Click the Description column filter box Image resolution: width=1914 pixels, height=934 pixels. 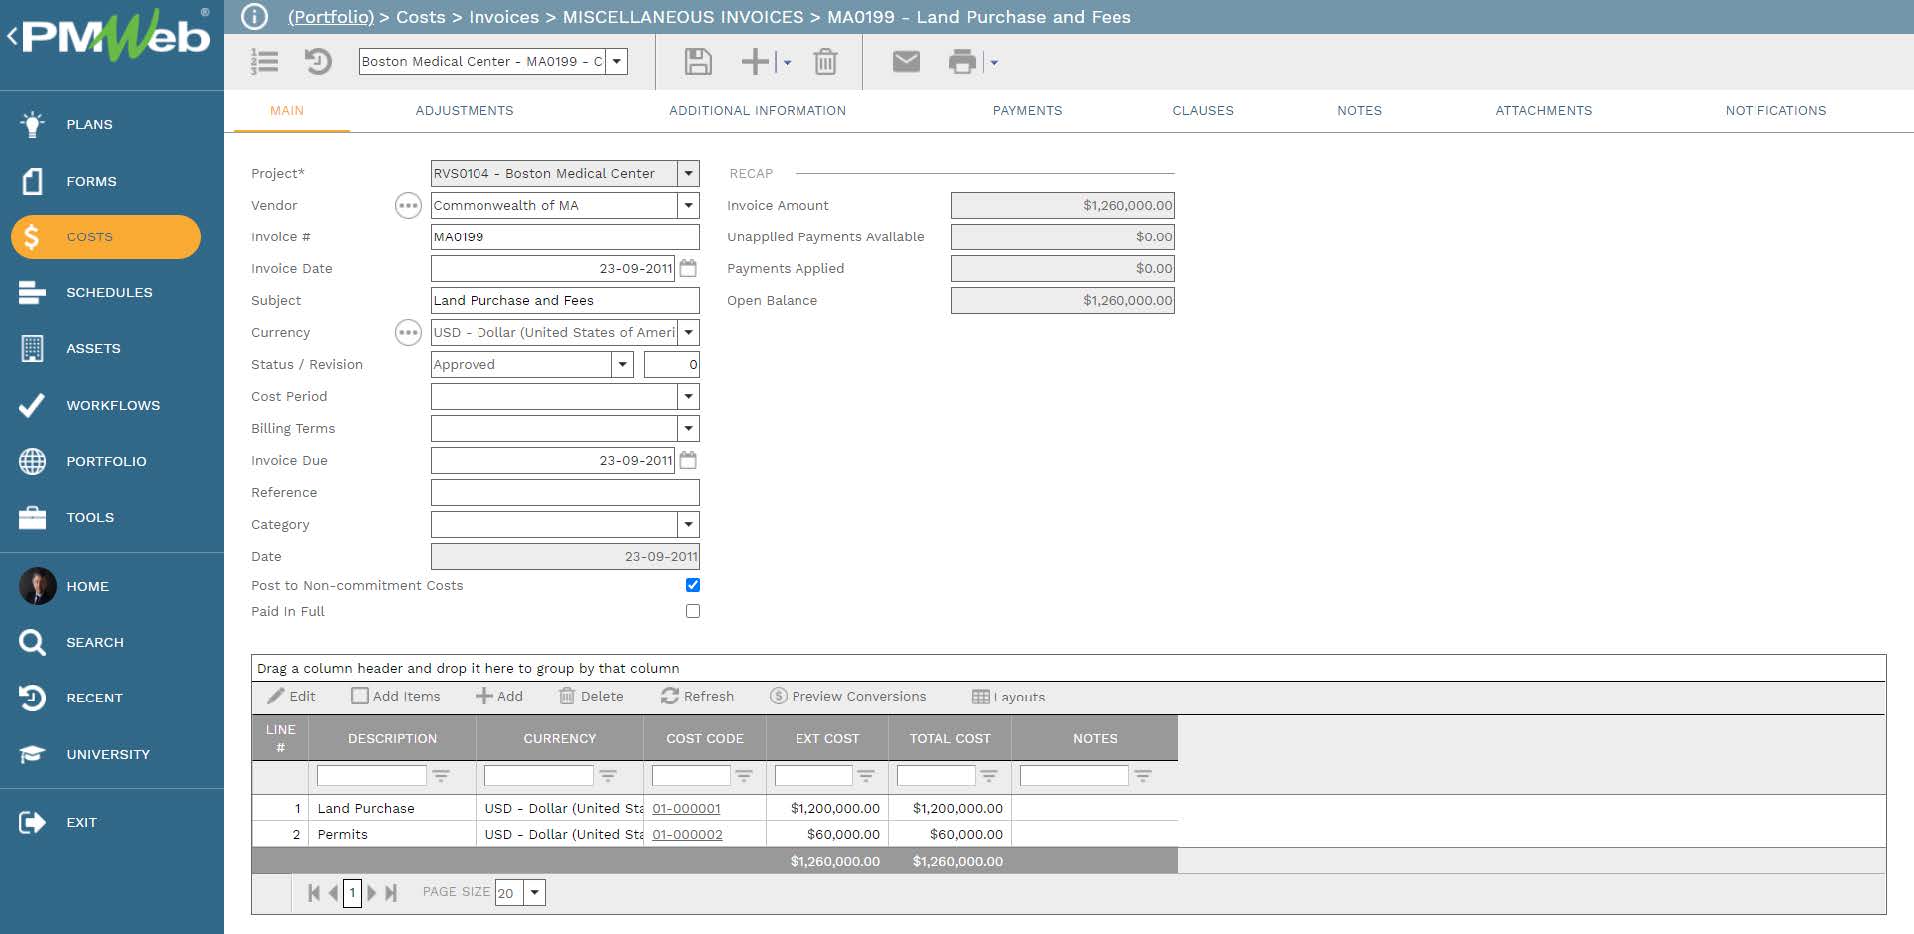(371, 775)
